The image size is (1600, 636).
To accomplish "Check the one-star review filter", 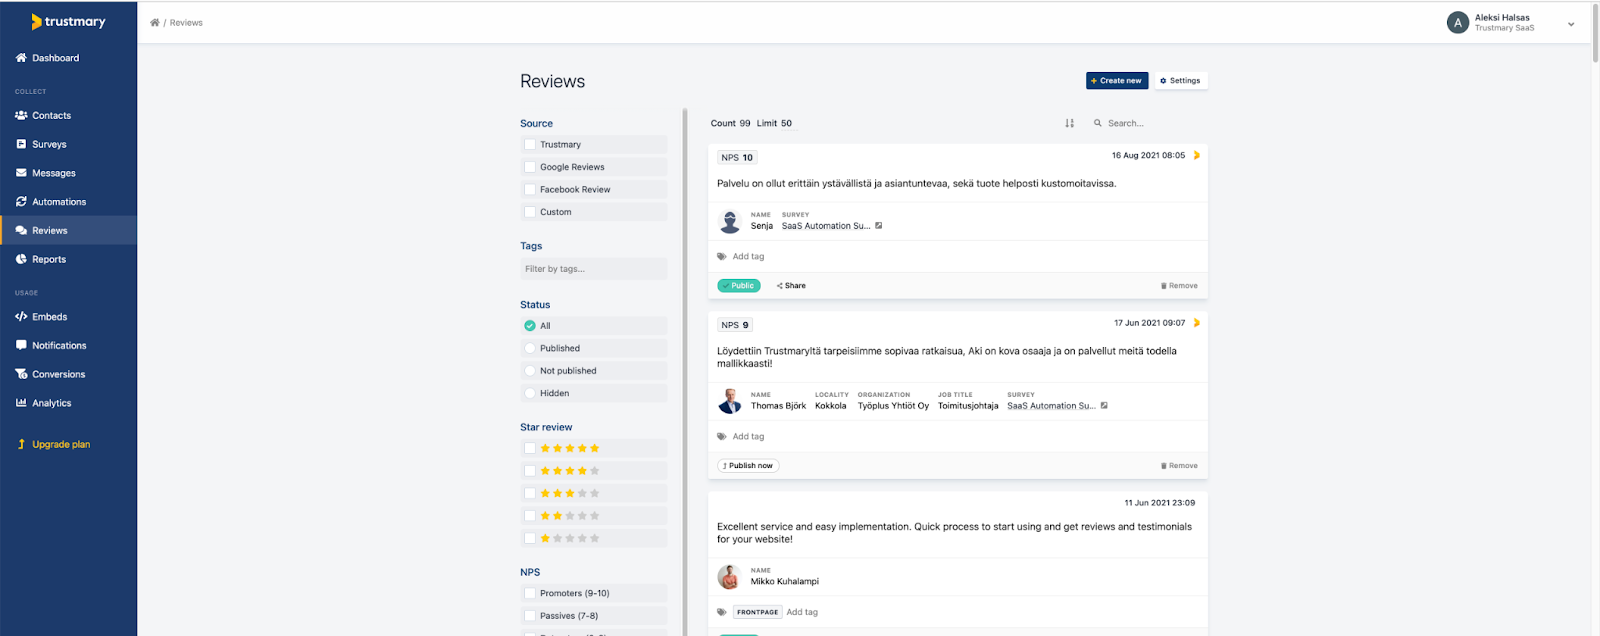I will [x=530, y=538].
